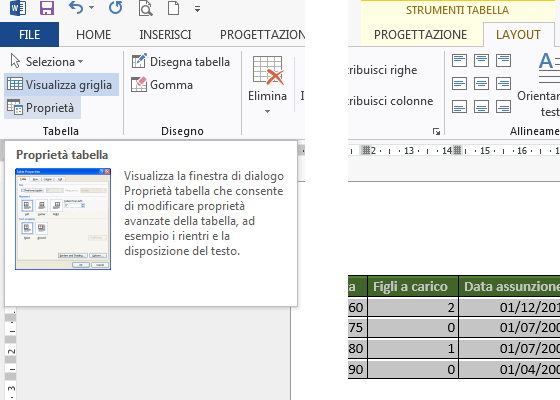
Task: Open Quick Access Toolbar customize arrow
Action: (198, 9)
